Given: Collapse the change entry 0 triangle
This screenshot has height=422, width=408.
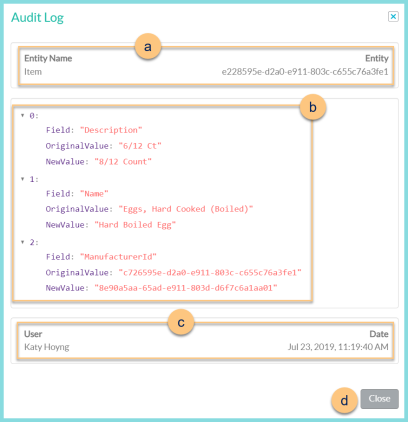Looking at the screenshot, I should click(23, 115).
